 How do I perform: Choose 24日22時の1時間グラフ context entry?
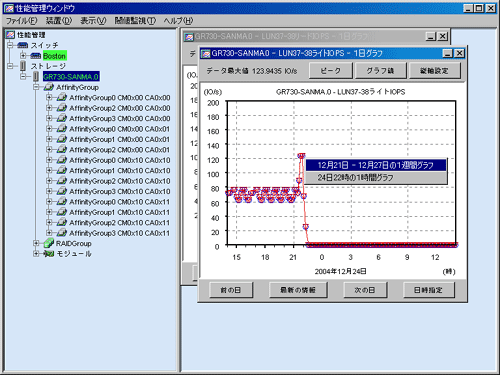(376, 178)
